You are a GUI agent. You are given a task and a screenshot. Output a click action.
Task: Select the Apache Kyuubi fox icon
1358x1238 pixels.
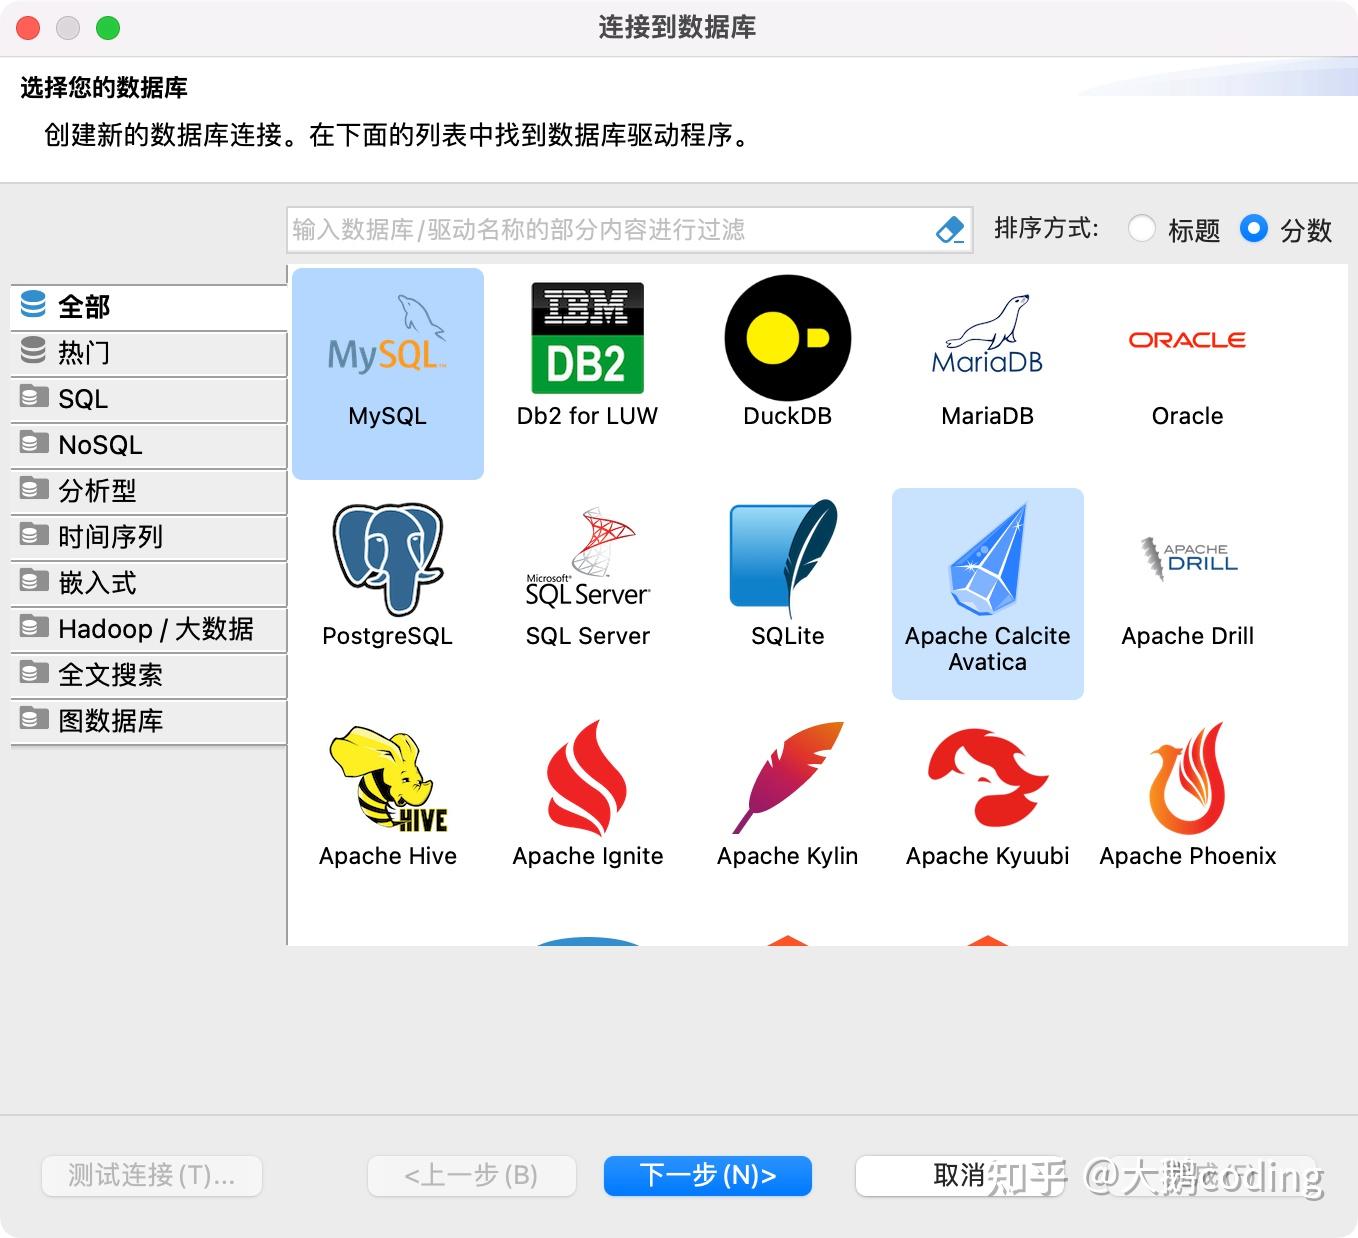(x=987, y=778)
